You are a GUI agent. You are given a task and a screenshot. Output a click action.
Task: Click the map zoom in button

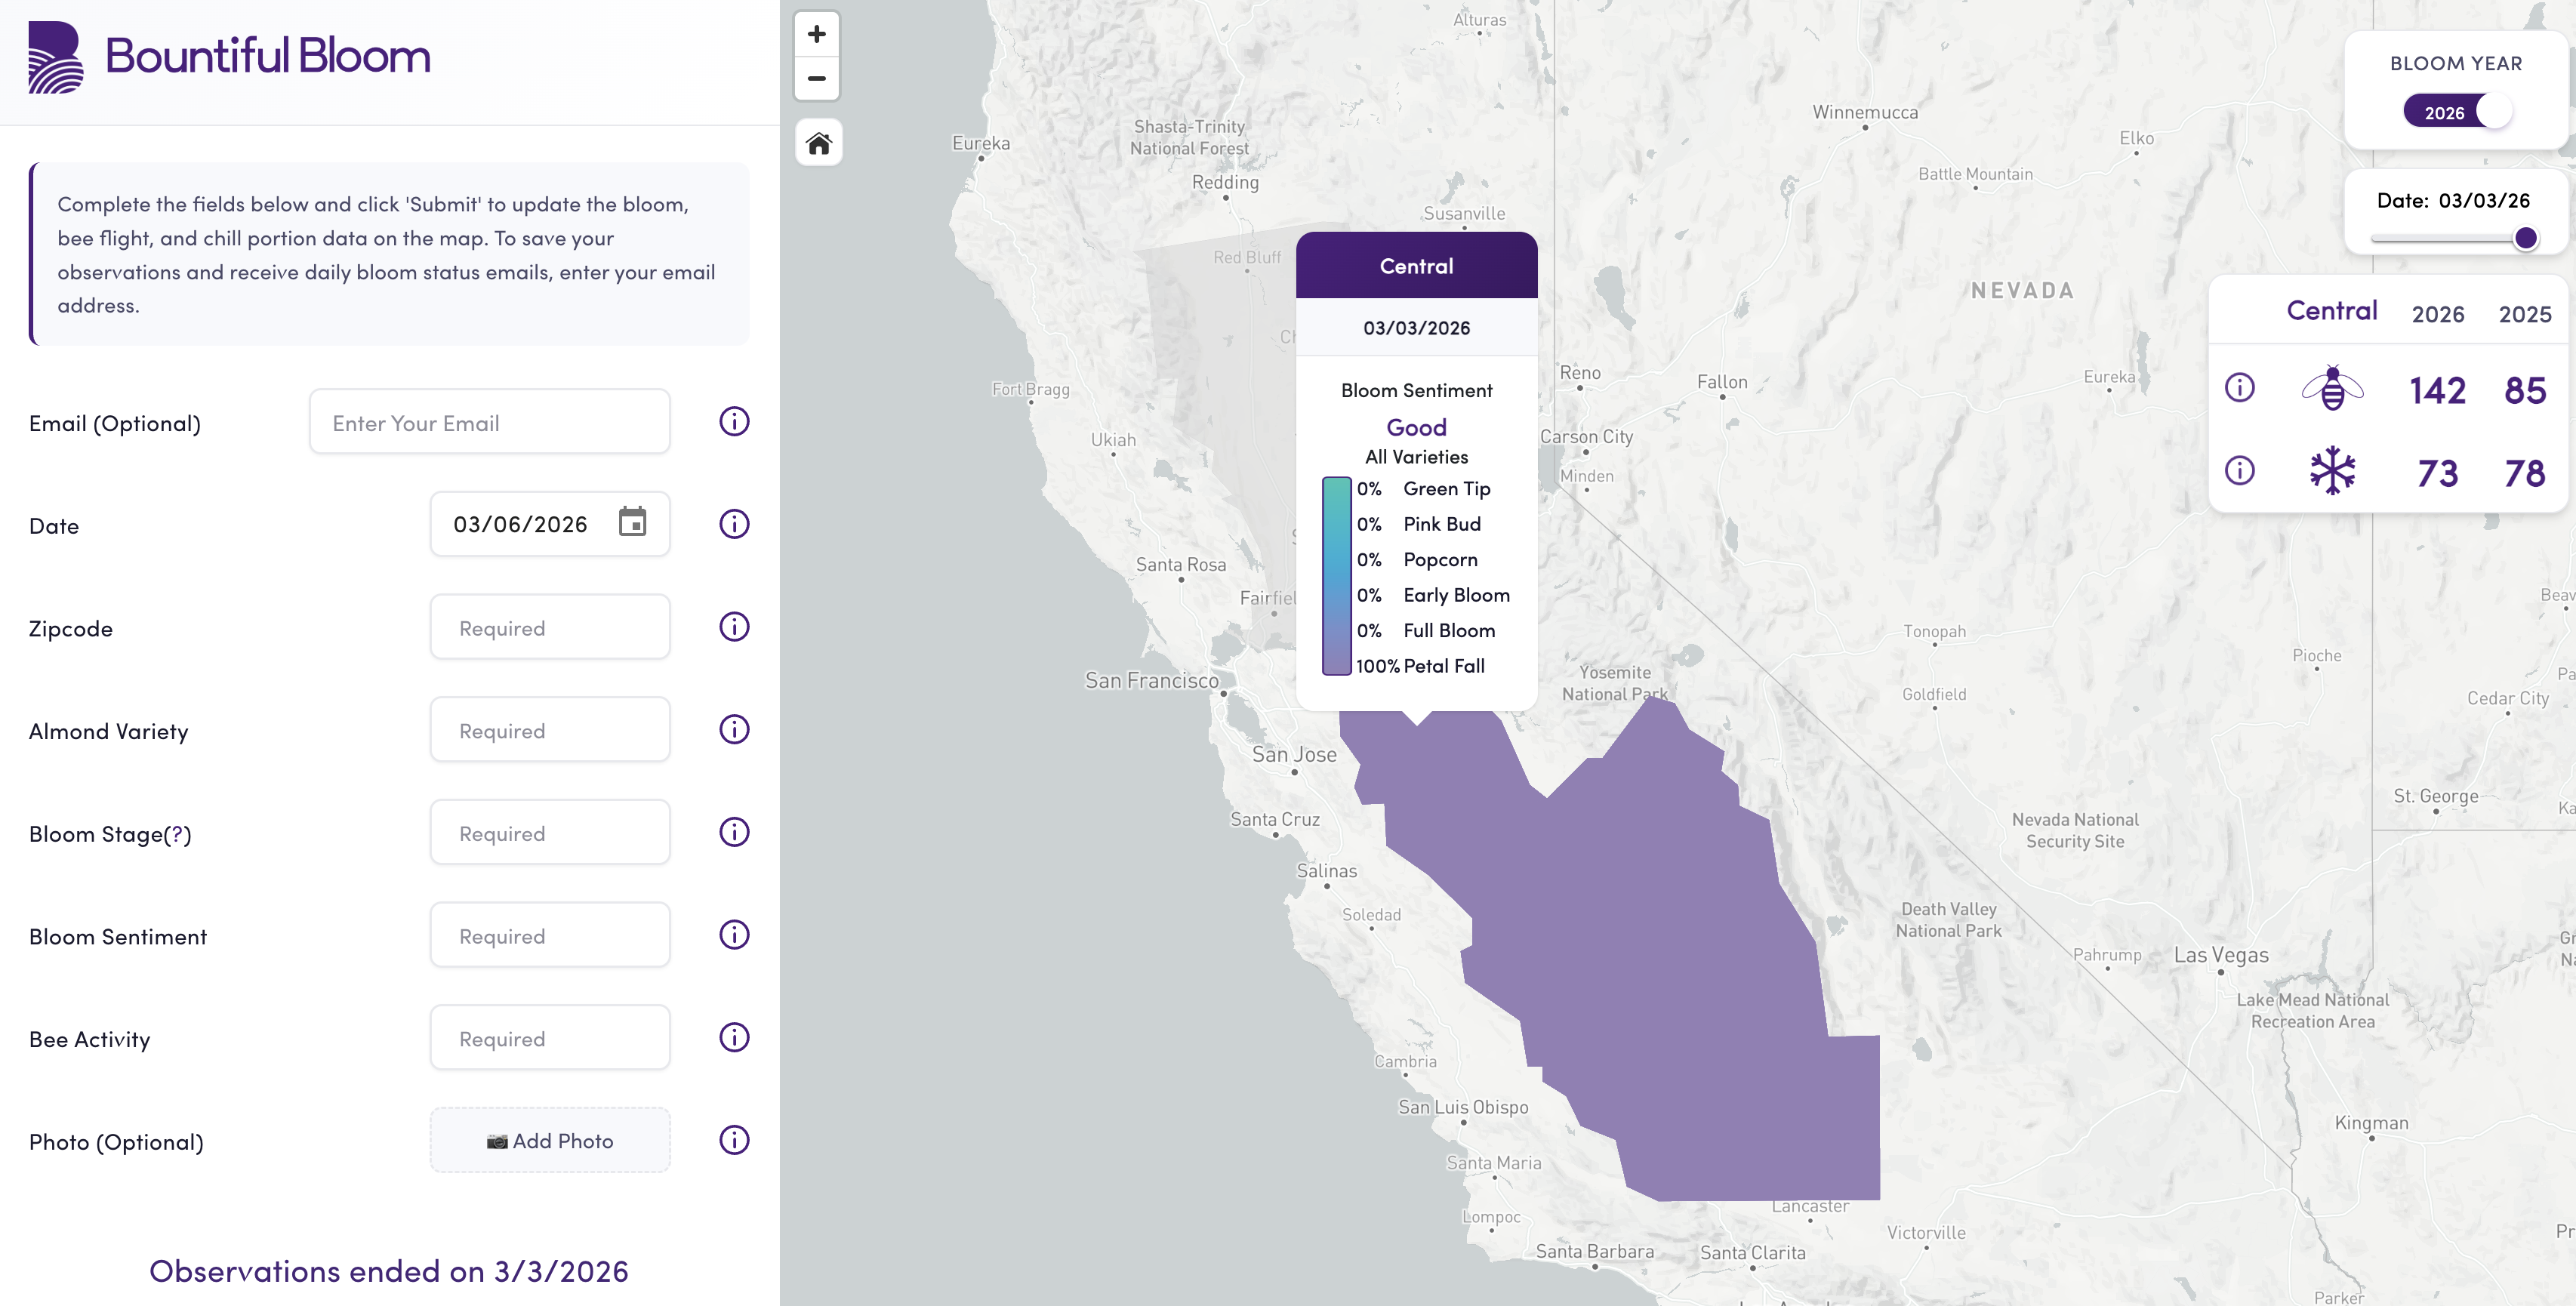pyautogui.click(x=817, y=34)
